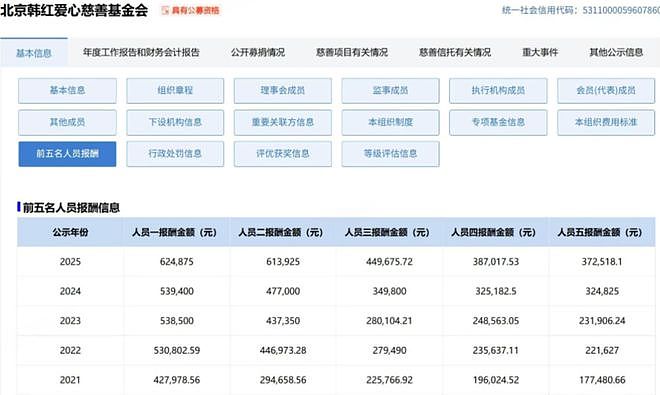The image size is (660, 395).
Task: Click the 446,973.28 cell
Action: pos(283,350)
